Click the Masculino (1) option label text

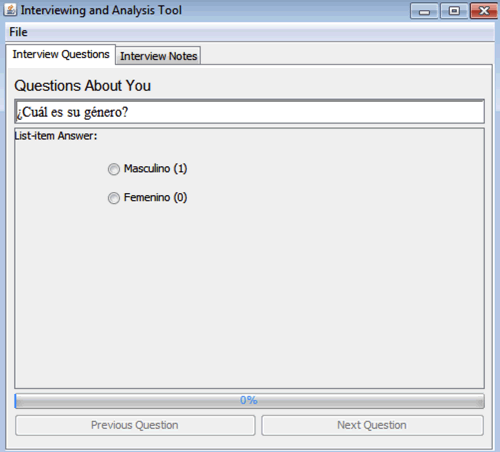point(155,168)
